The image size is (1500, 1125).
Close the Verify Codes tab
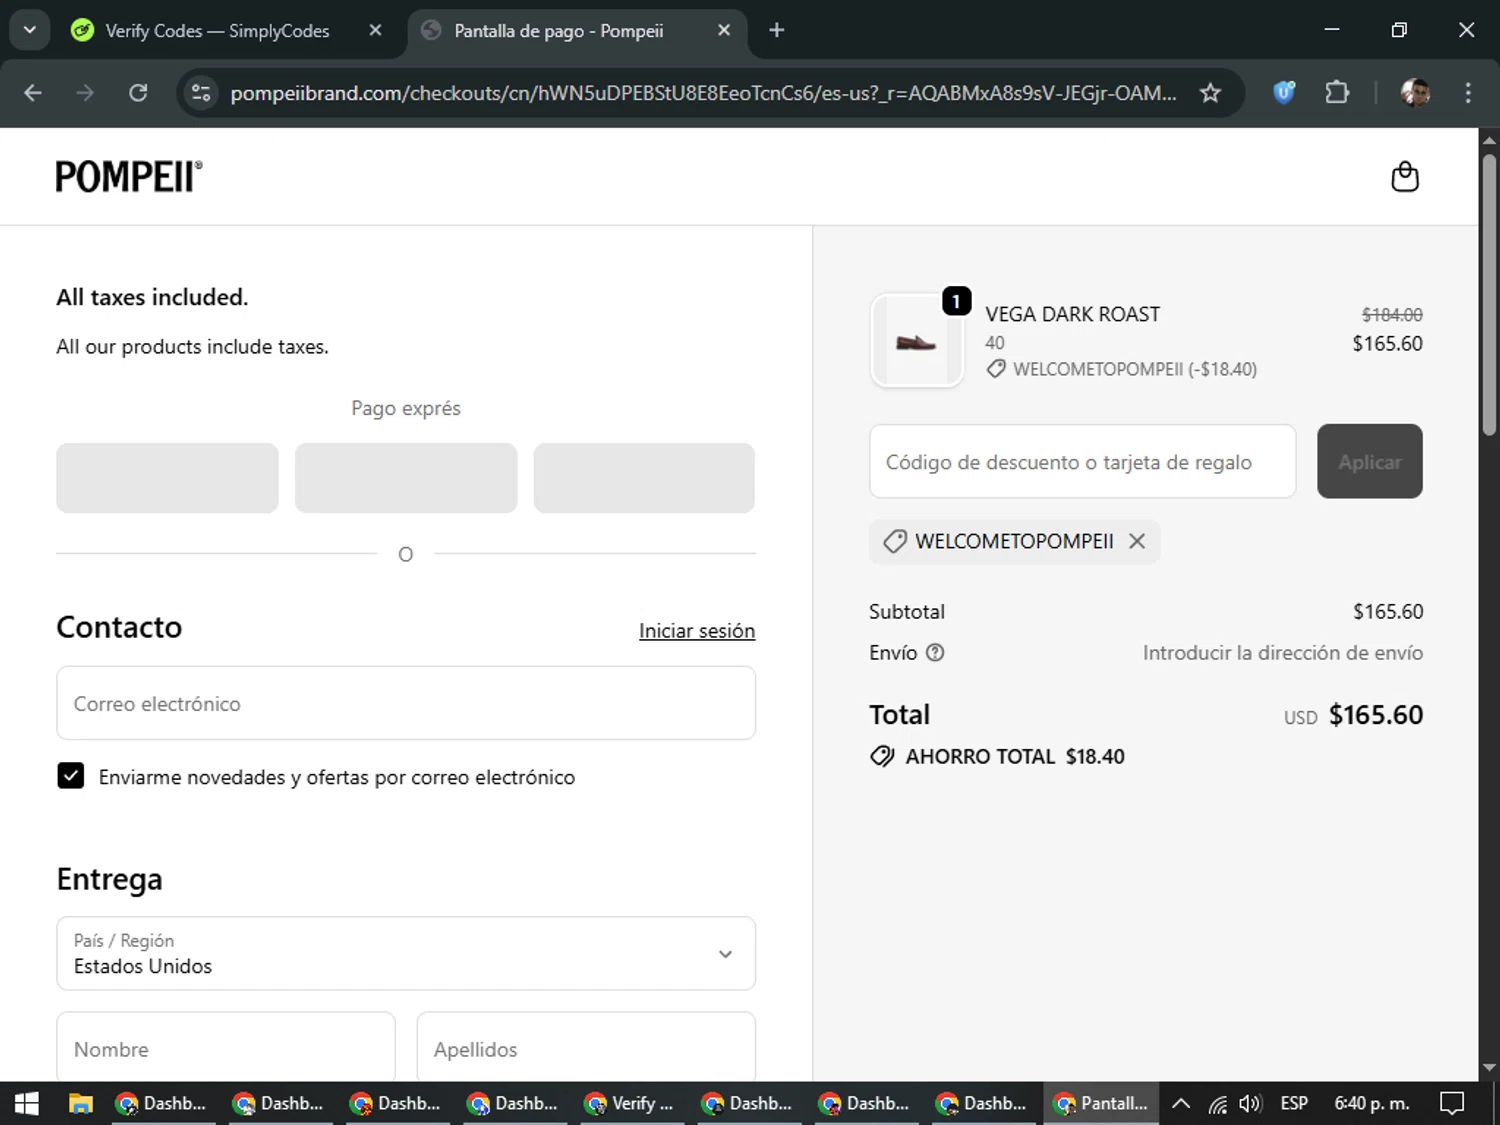click(375, 30)
